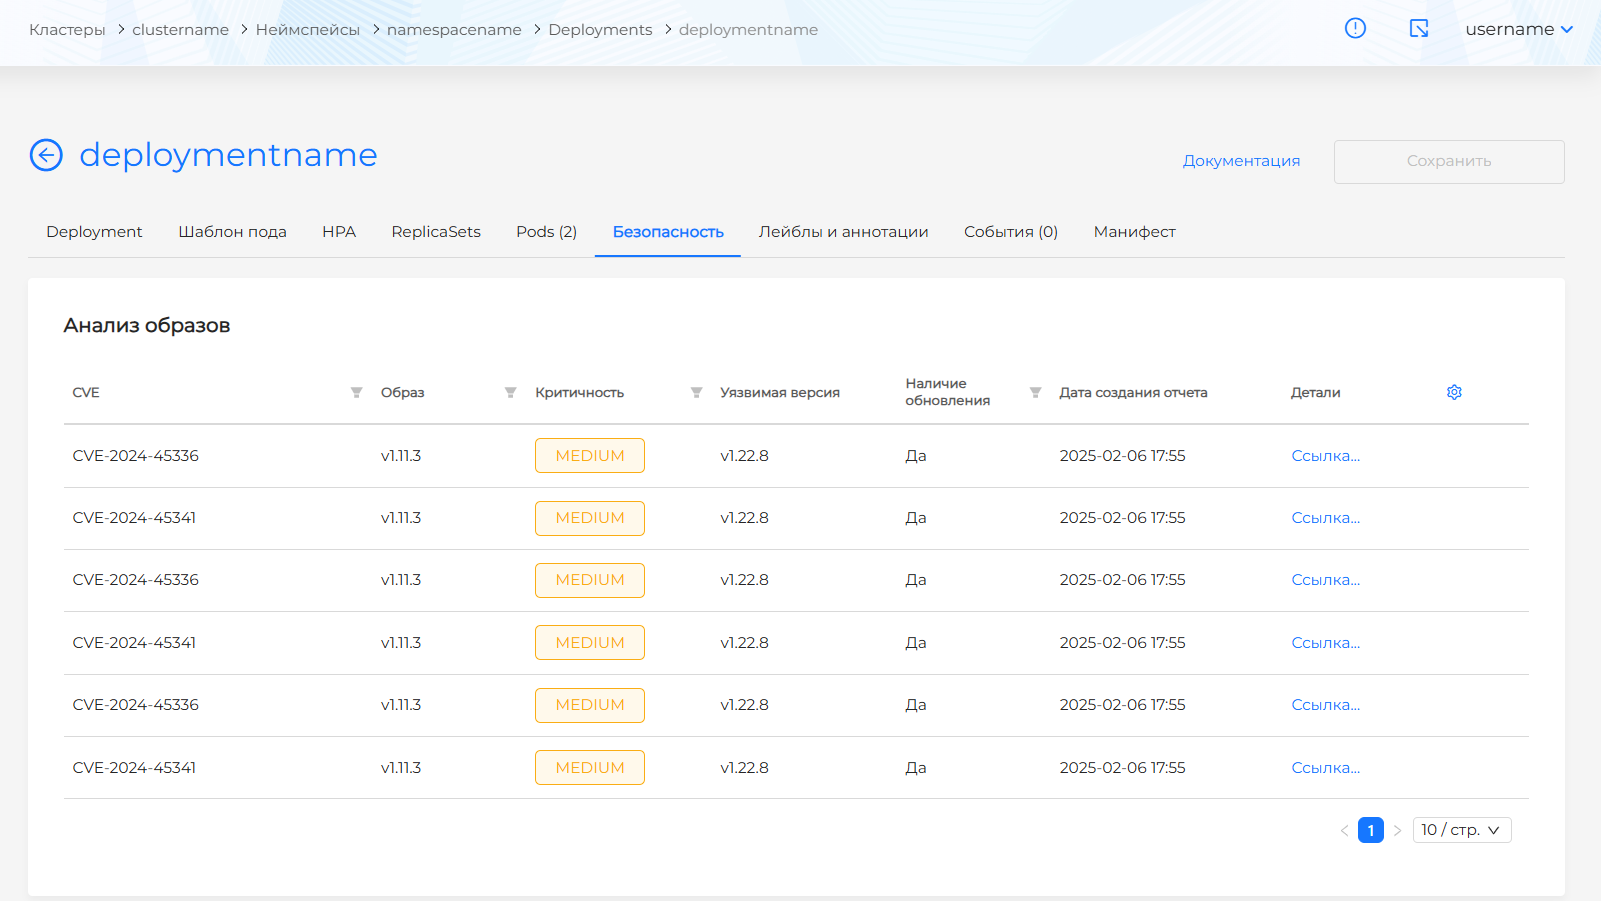This screenshot has width=1601, height=901.
Task: Open the info alert icon in header
Action: [x=1355, y=28]
